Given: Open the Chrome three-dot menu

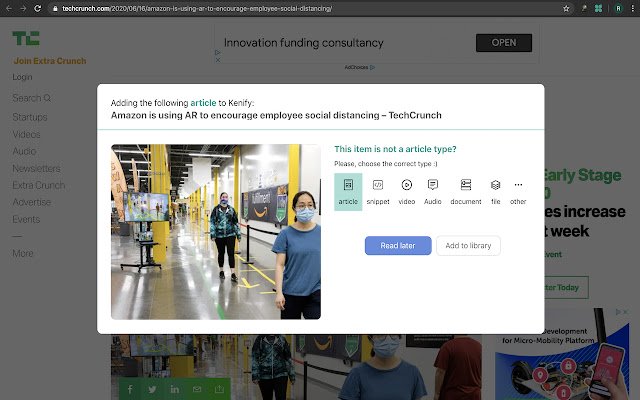Looking at the screenshot, I should pyautogui.click(x=633, y=8).
